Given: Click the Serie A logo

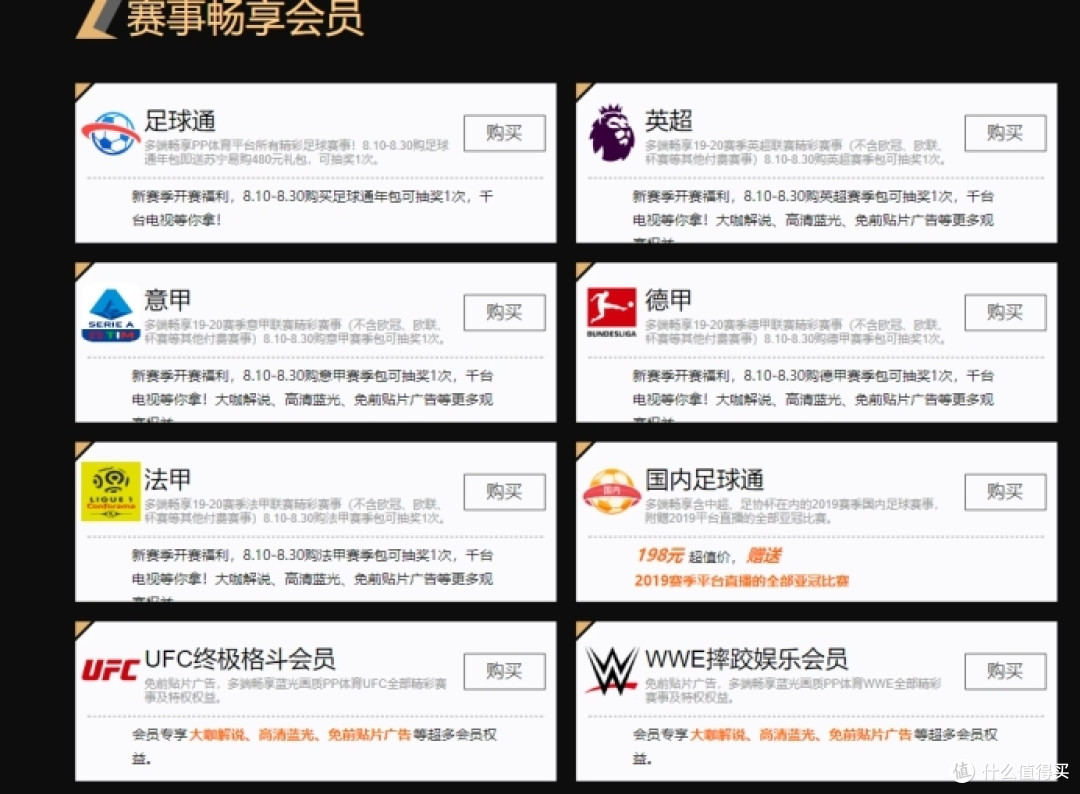Looking at the screenshot, I should click(x=111, y=315).
